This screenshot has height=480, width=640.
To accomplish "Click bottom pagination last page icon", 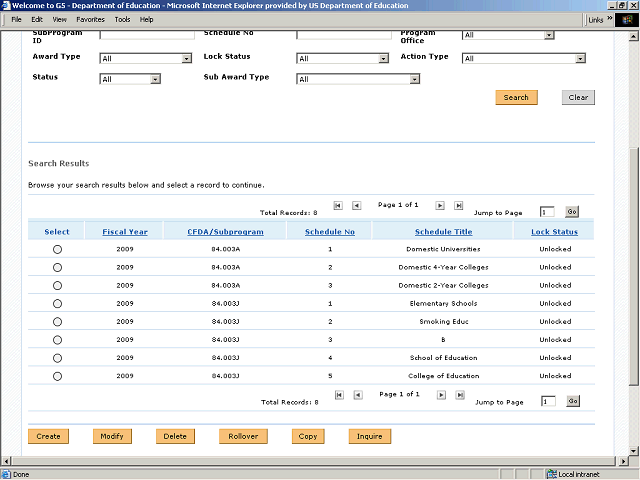I will click(x=459, y=395).
